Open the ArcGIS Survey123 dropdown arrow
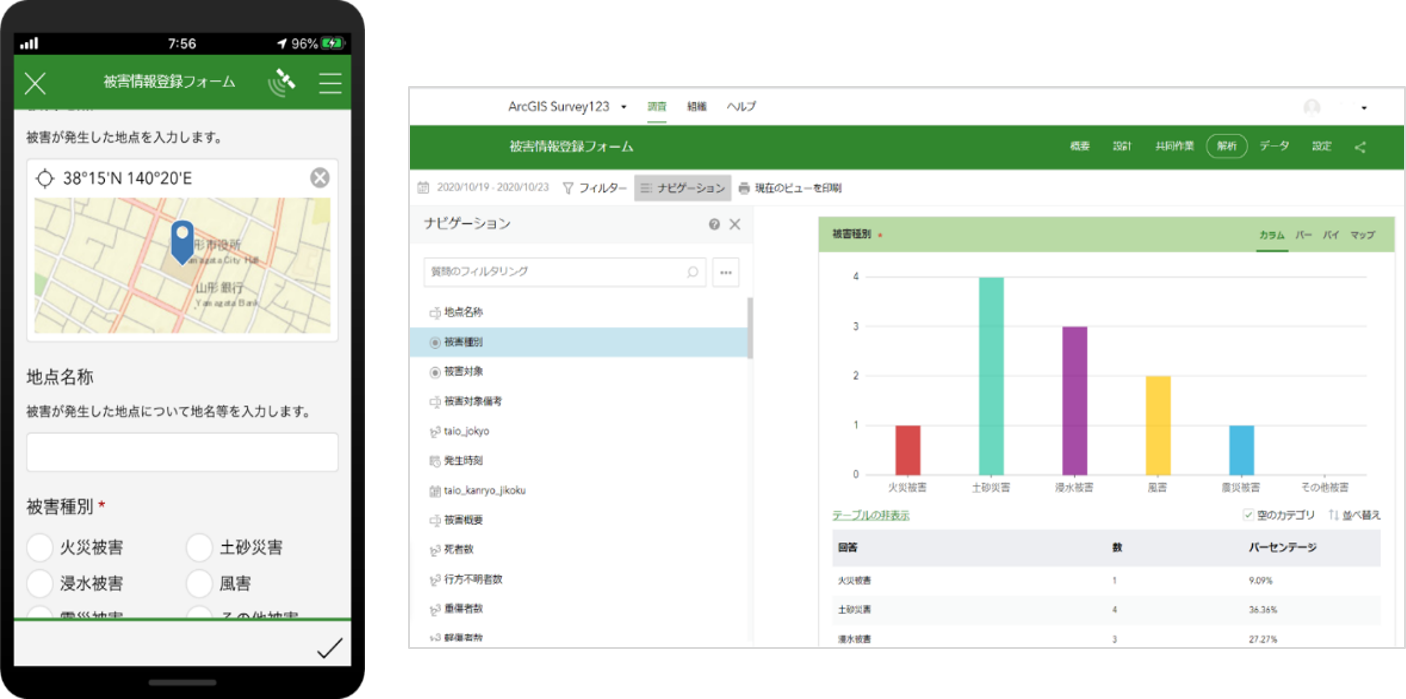 click(x=624, y=107)
